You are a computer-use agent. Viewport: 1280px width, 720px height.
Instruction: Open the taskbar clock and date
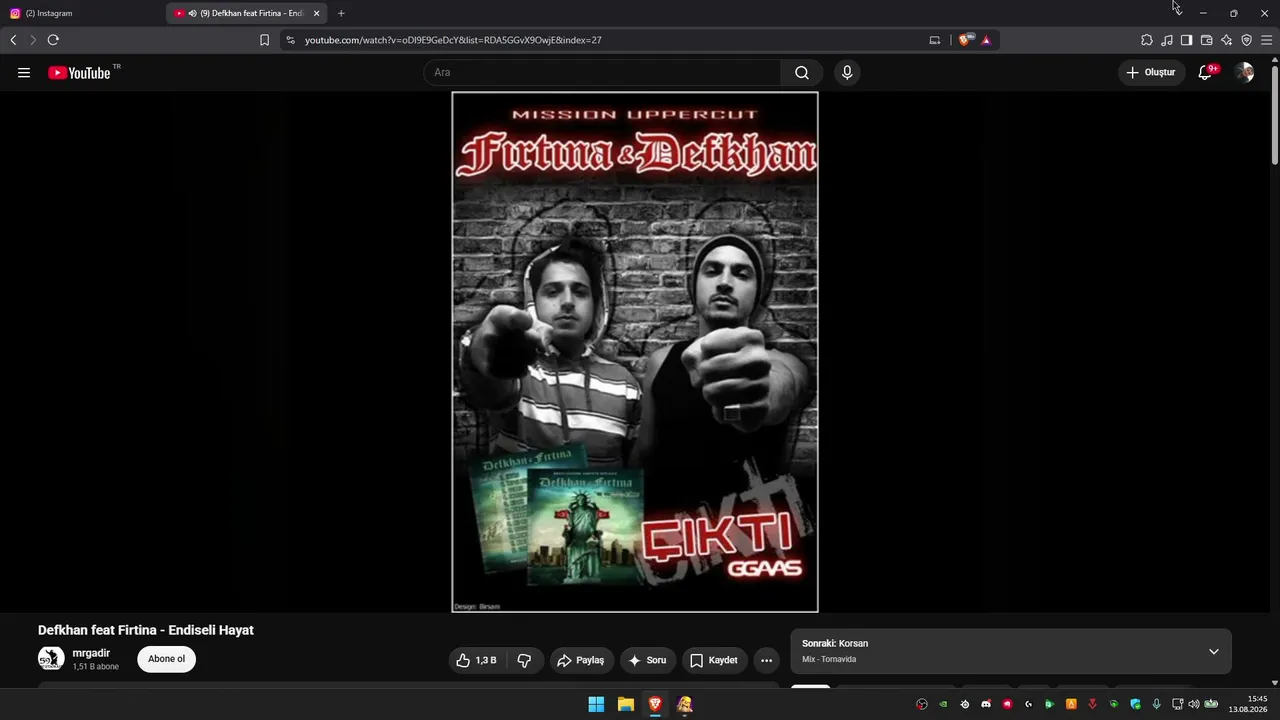tap(1249, 704)
